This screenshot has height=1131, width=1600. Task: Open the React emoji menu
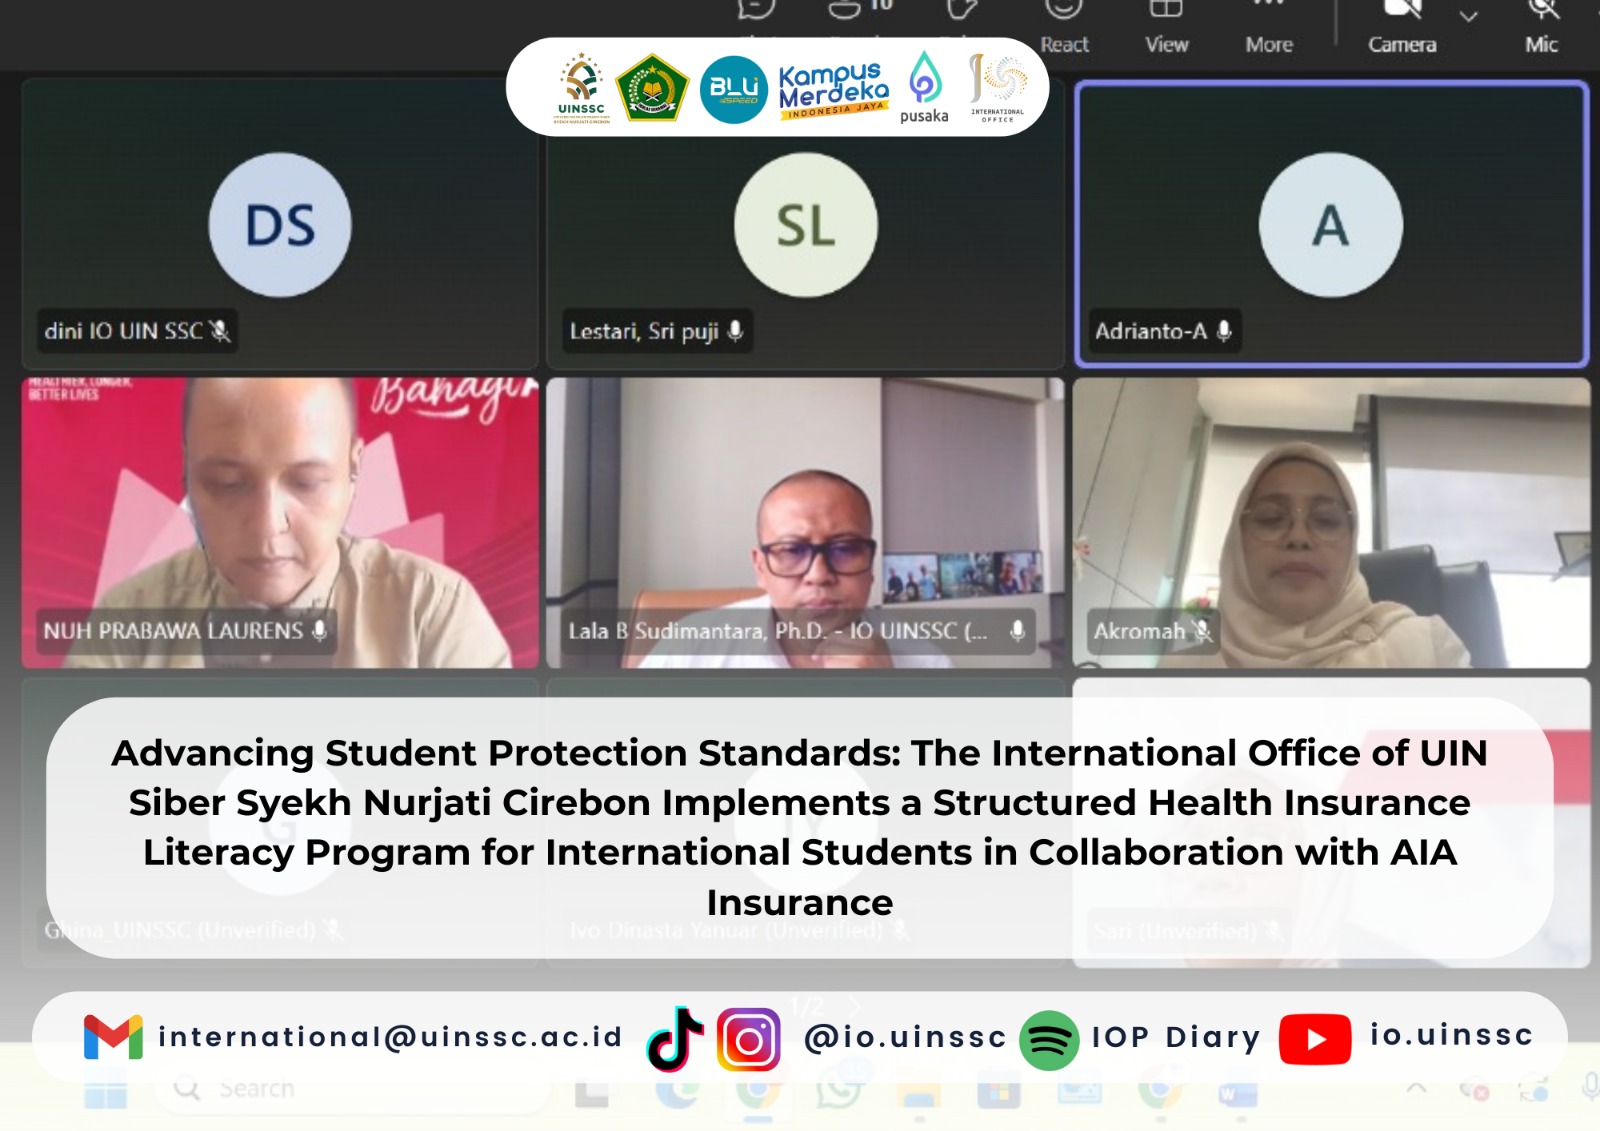(x=1063, y=12)
